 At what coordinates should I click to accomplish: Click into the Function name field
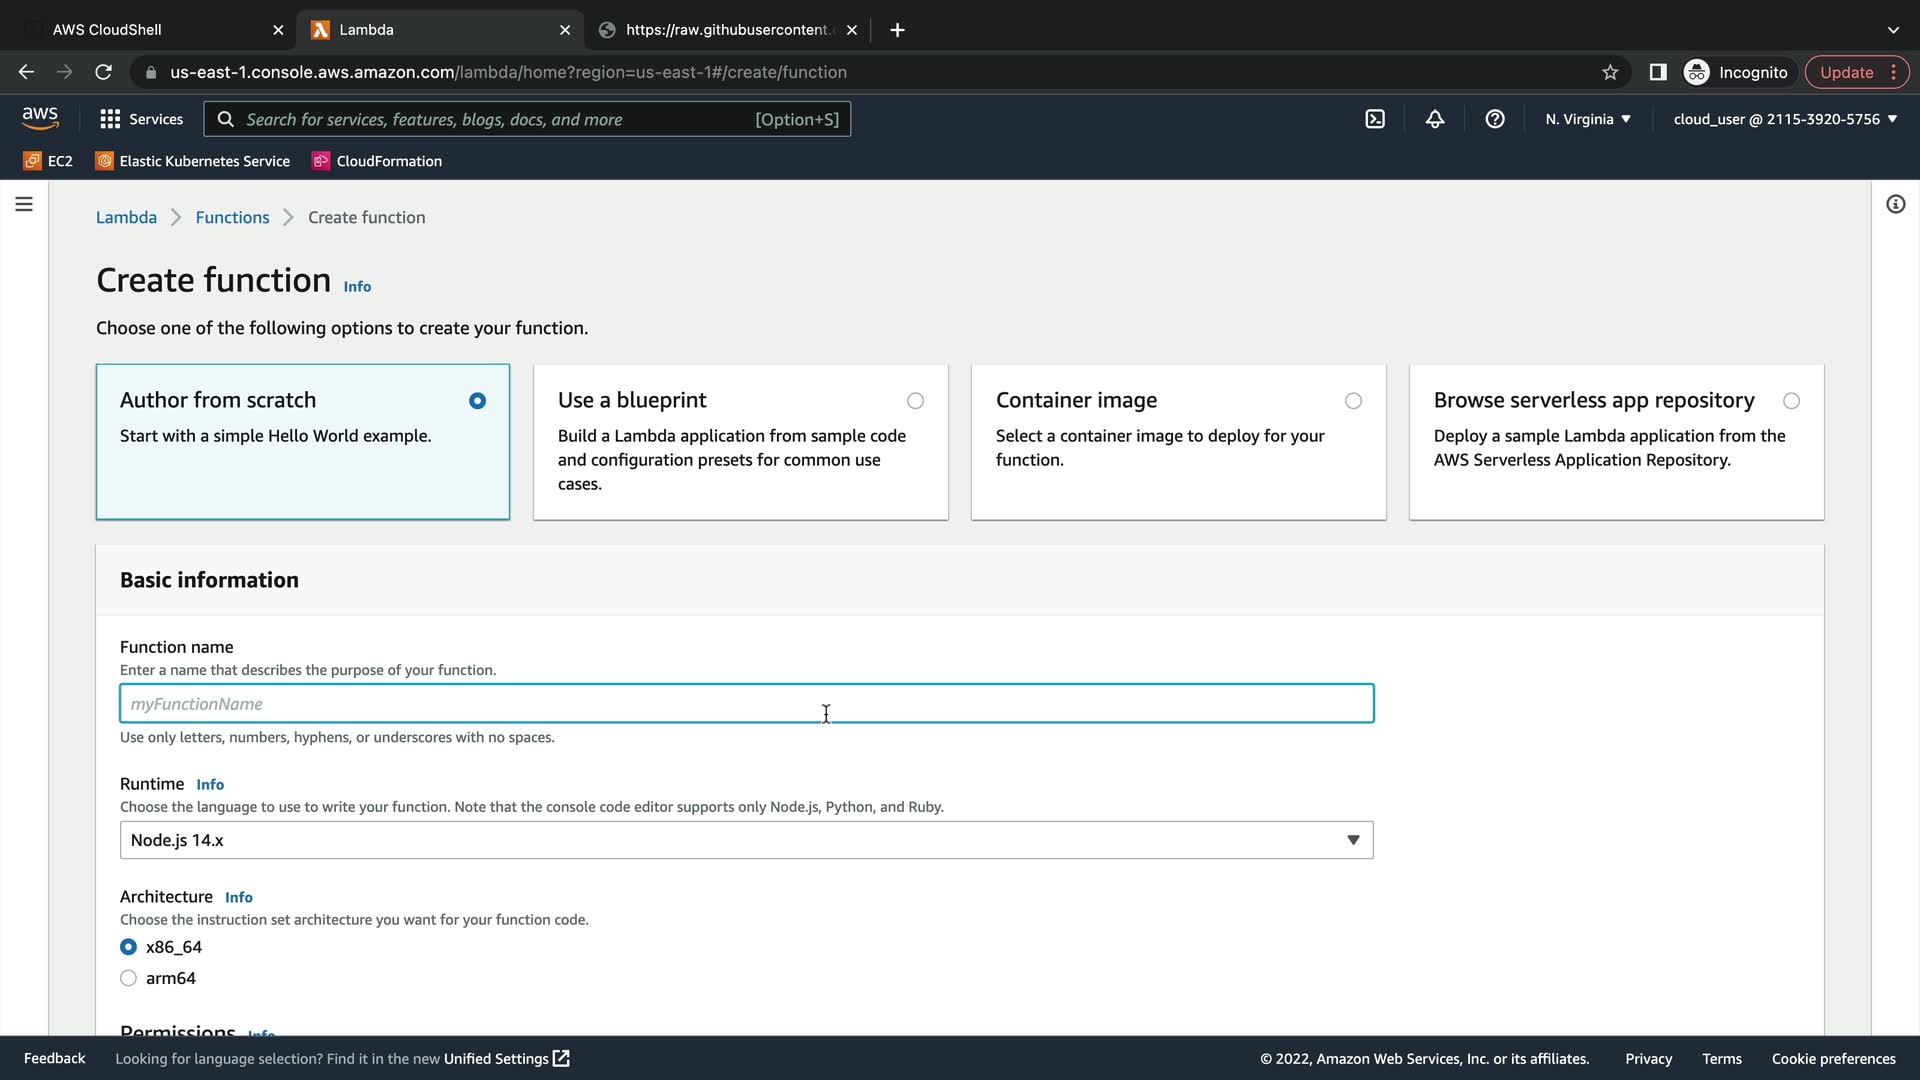pos(746,704)
